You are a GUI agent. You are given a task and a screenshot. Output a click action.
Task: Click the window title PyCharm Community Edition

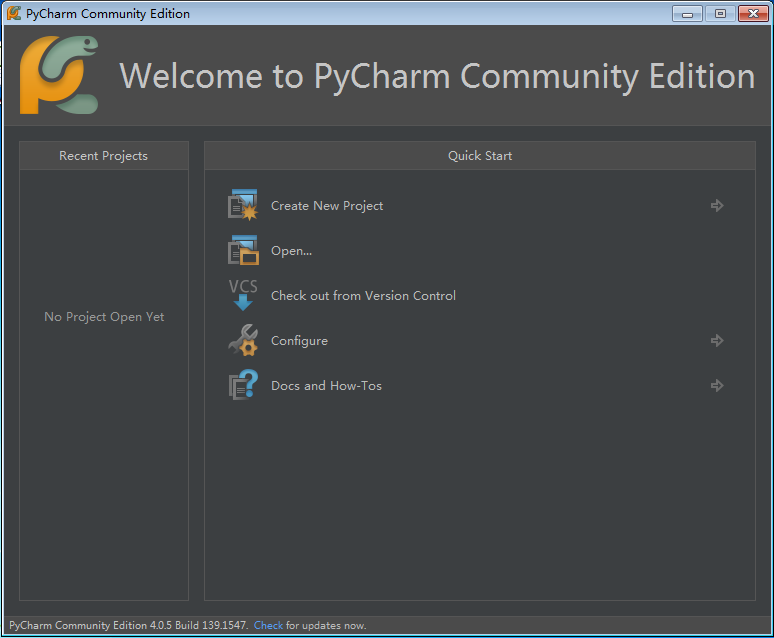coord(108,13)
